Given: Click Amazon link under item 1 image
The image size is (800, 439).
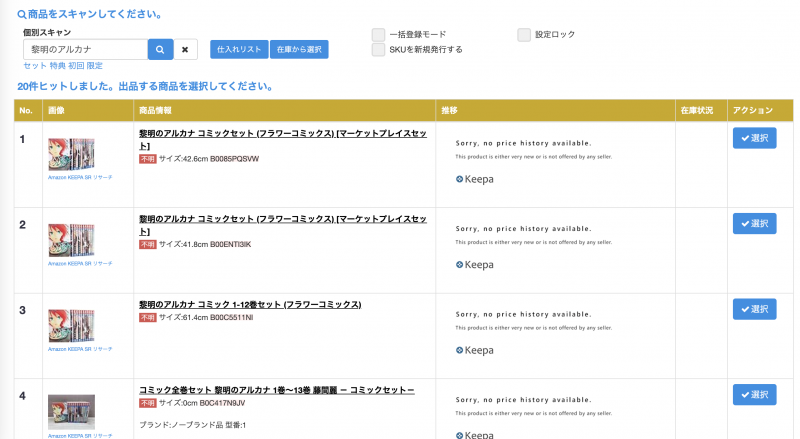Looking at the screenshot, I should click(x=57, y=178).
